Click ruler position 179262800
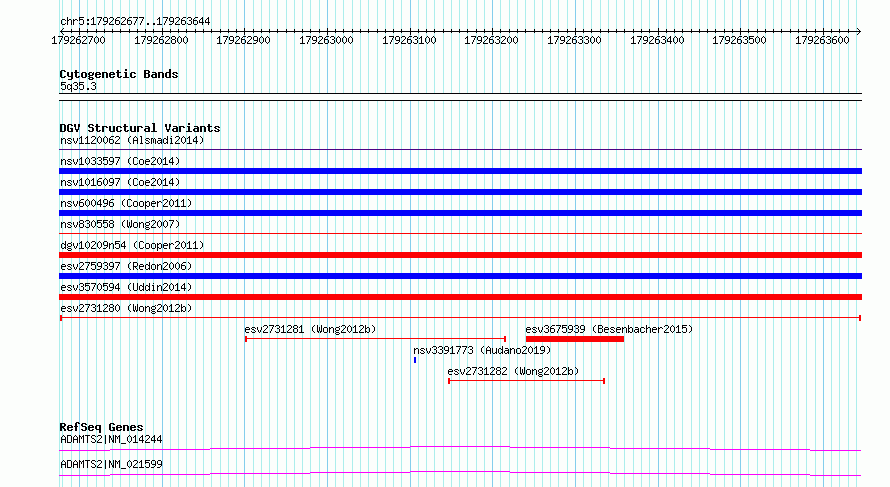This screenshot has height=487, width=890. pos(161,40)
